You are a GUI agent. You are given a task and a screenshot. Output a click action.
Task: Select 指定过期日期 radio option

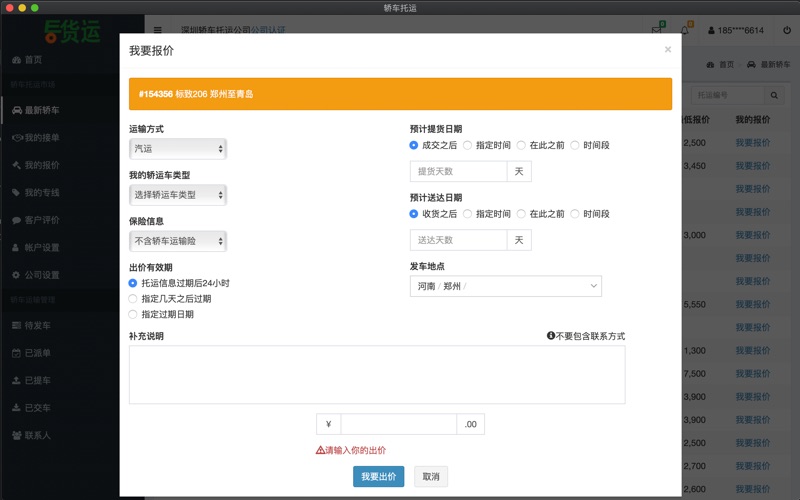[x=133, y=314]
